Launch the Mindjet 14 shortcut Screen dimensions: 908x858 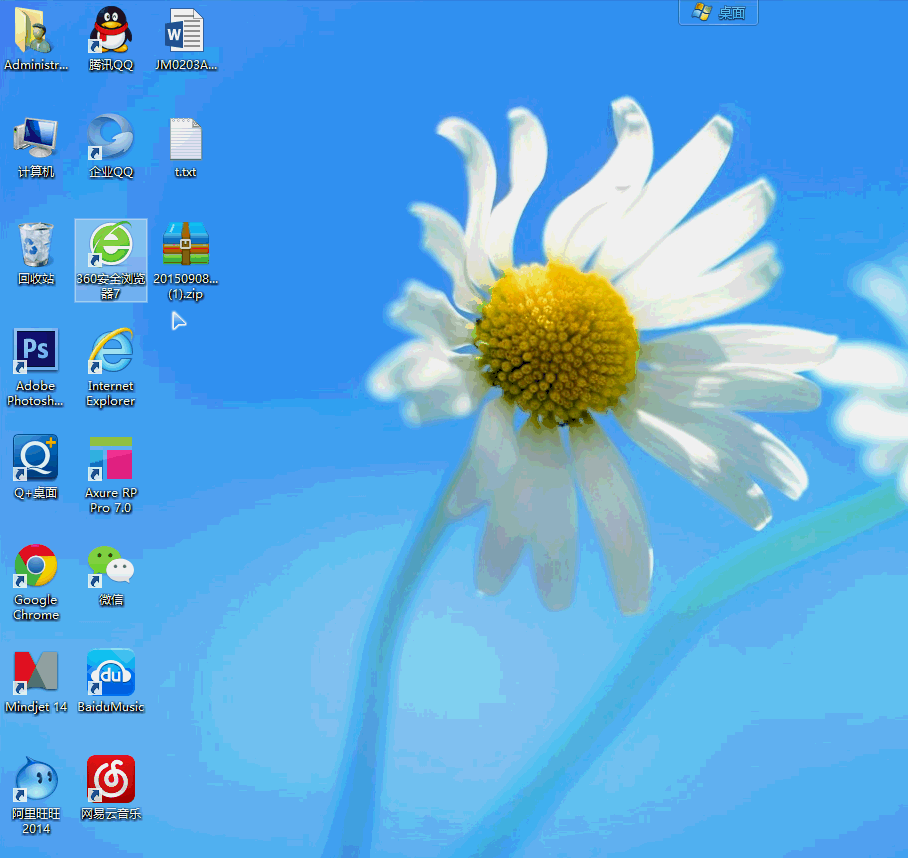35,681
